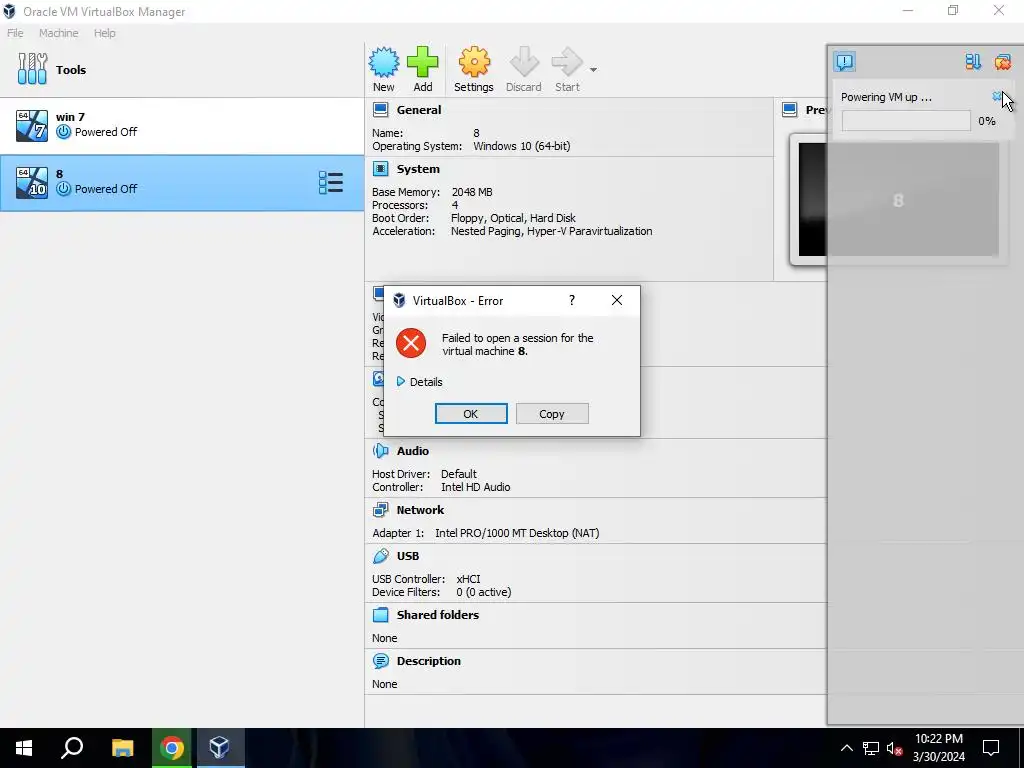The height and width of the screenshot is (768, 1024).
Task: Click the xHCI USB controller value
Action: [468, 579]
